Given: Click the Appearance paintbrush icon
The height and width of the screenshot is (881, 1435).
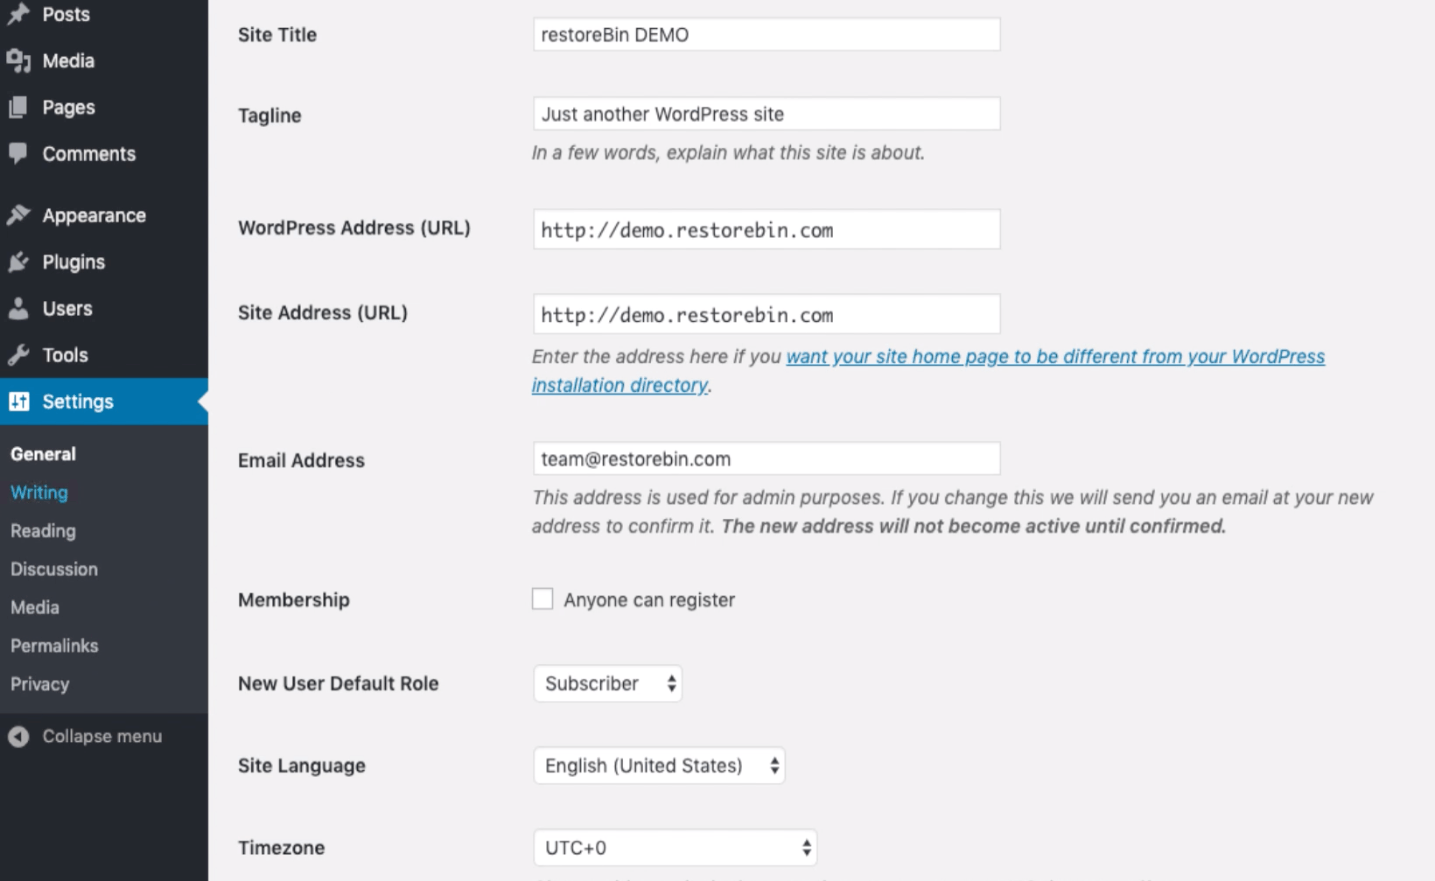Looking at the screenshot, I should [18, 215].
